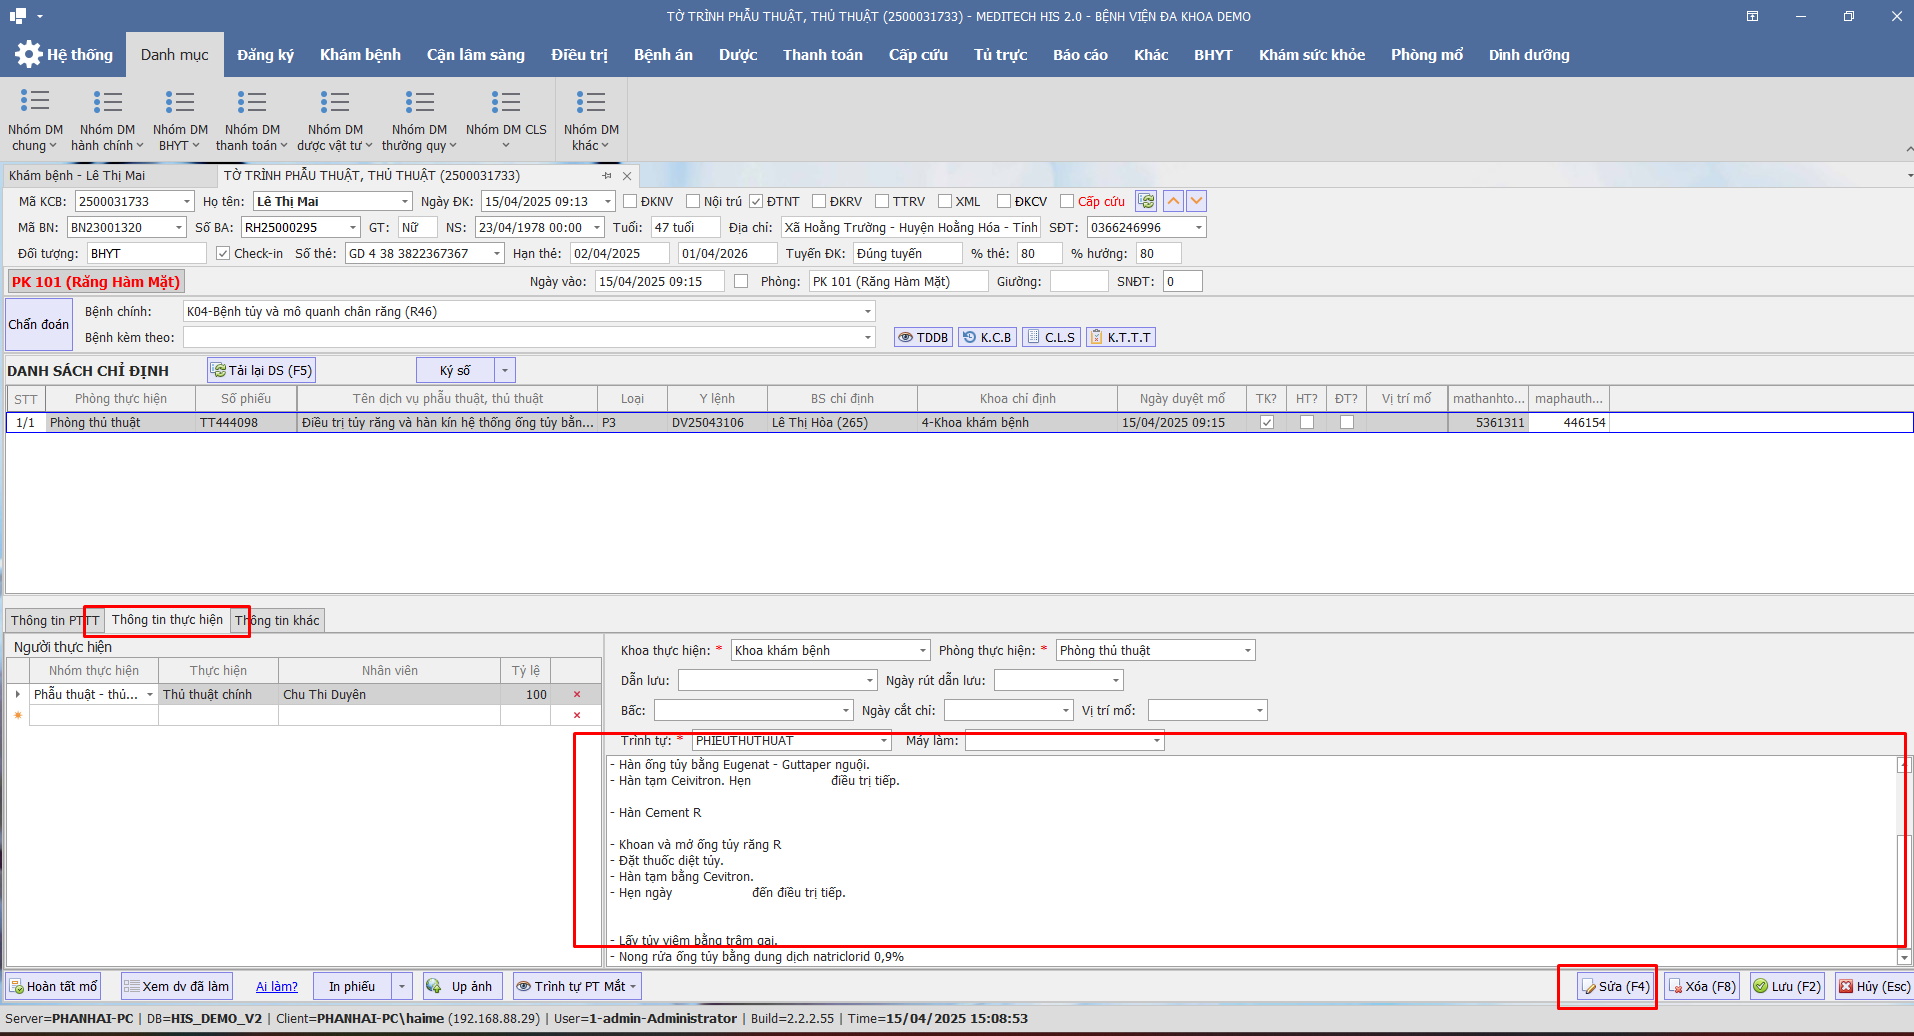Open the Phòng mổ menu
The height and width of the screenshot is (1036, 1914).
coord(1426,55)
